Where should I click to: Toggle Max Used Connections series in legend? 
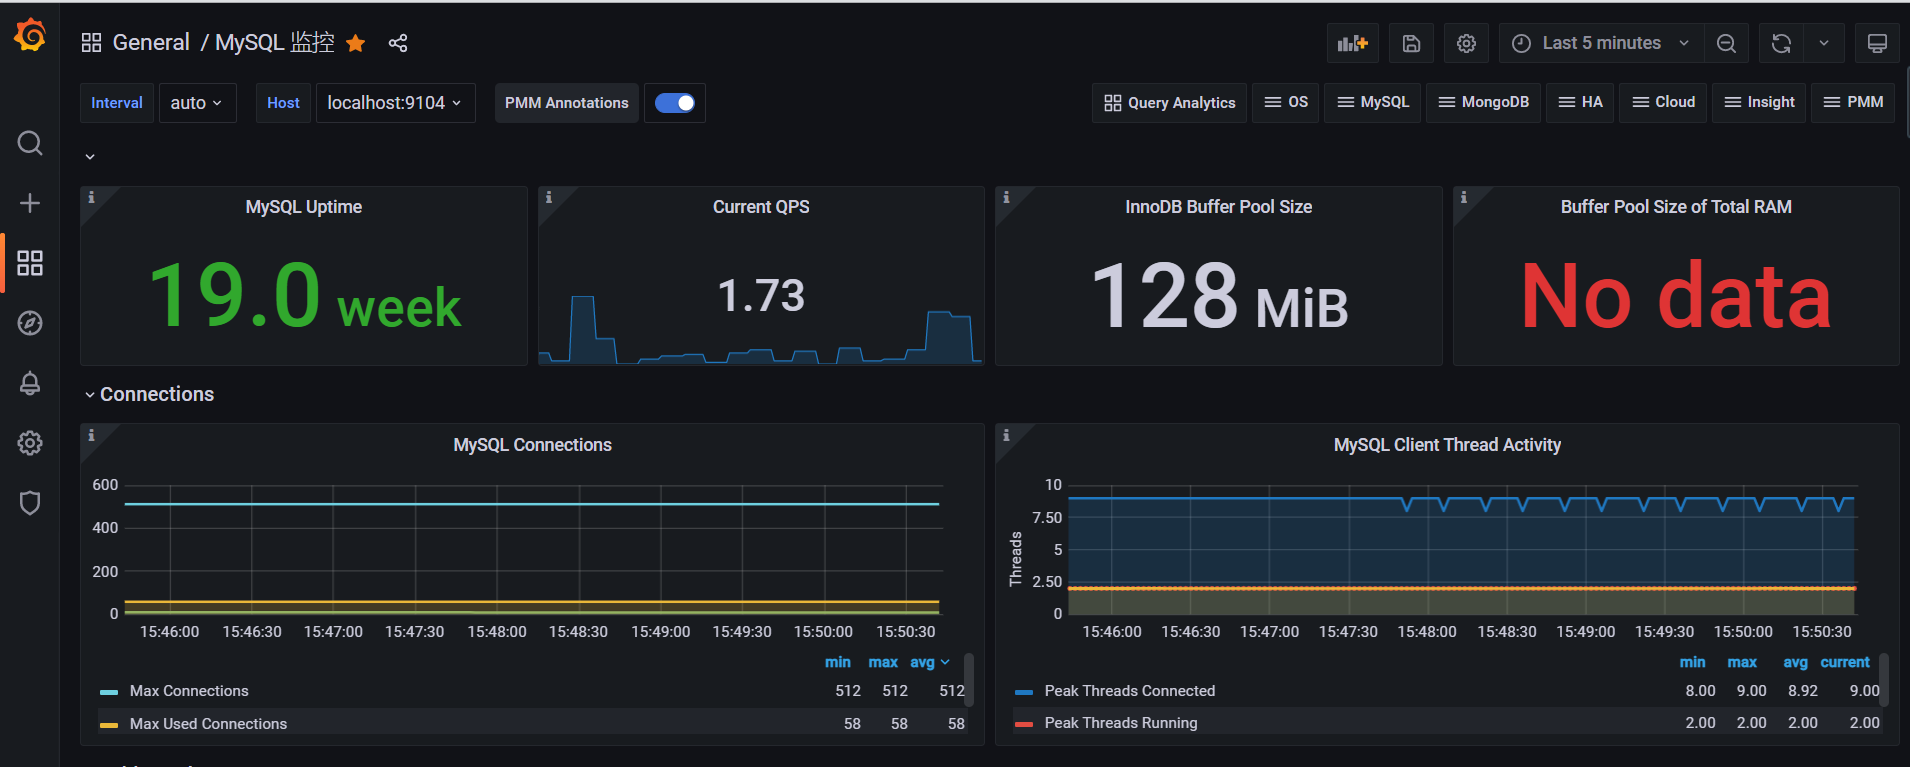tap(208, 724)
